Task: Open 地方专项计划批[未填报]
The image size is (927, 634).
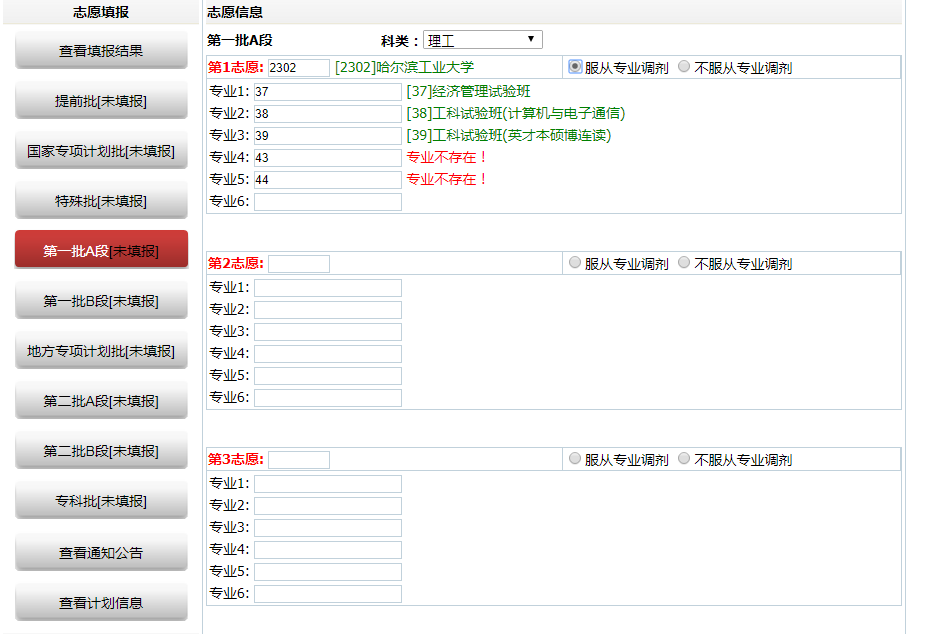Action: coord(101,351)
